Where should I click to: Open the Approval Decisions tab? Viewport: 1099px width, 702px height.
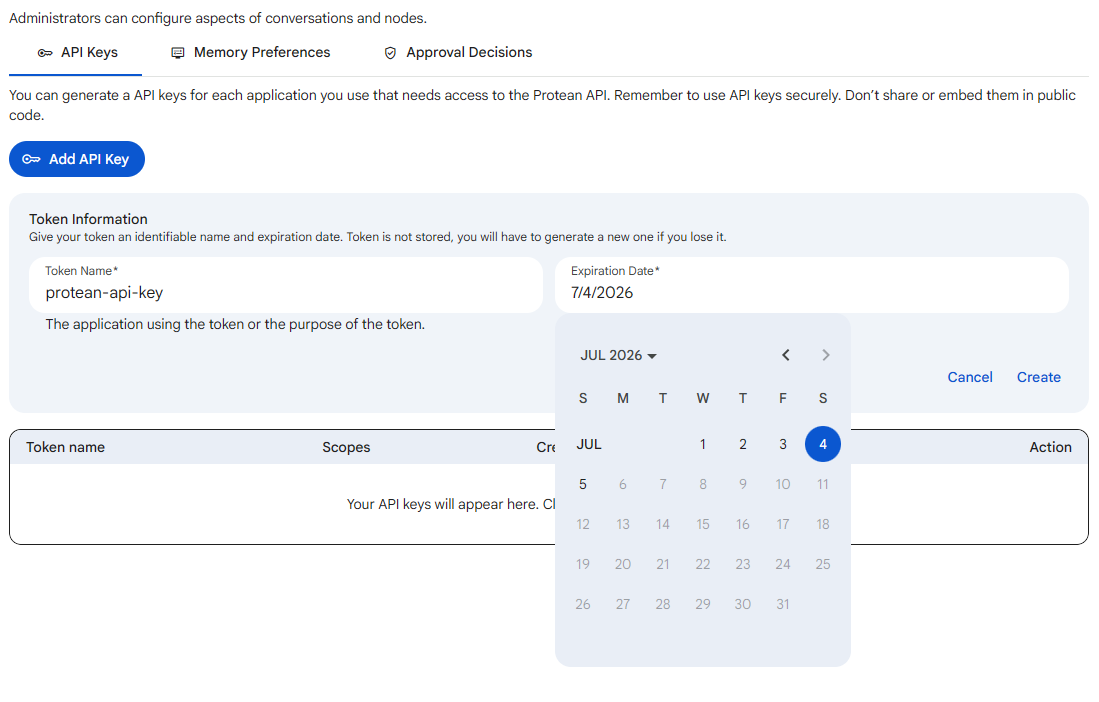458,53
